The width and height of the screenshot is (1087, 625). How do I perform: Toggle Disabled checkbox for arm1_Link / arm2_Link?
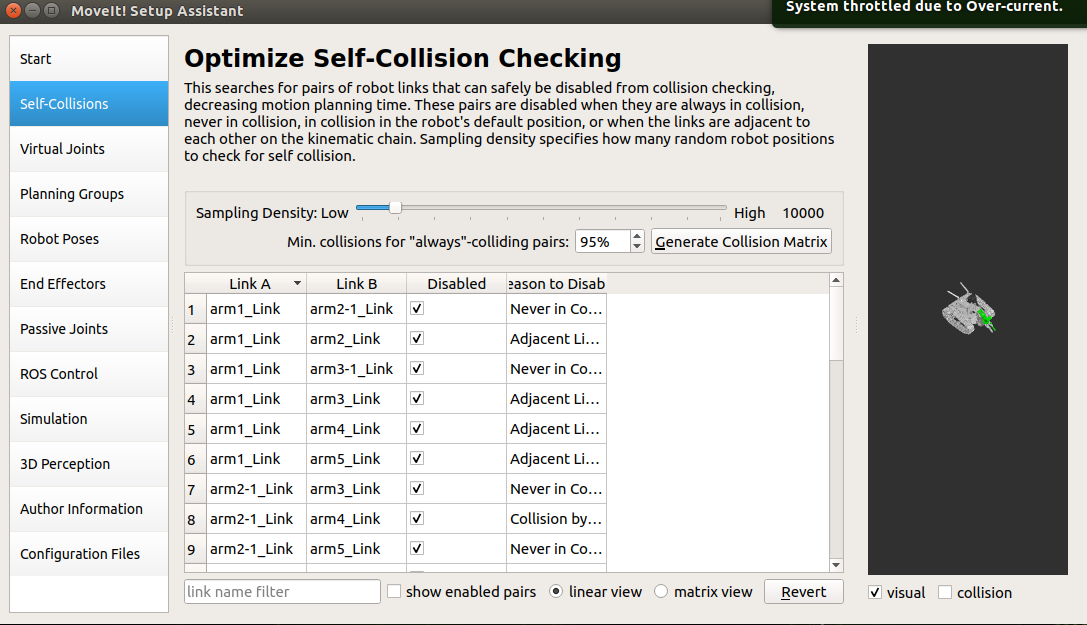pyautogui.click(x=417, y=339)
